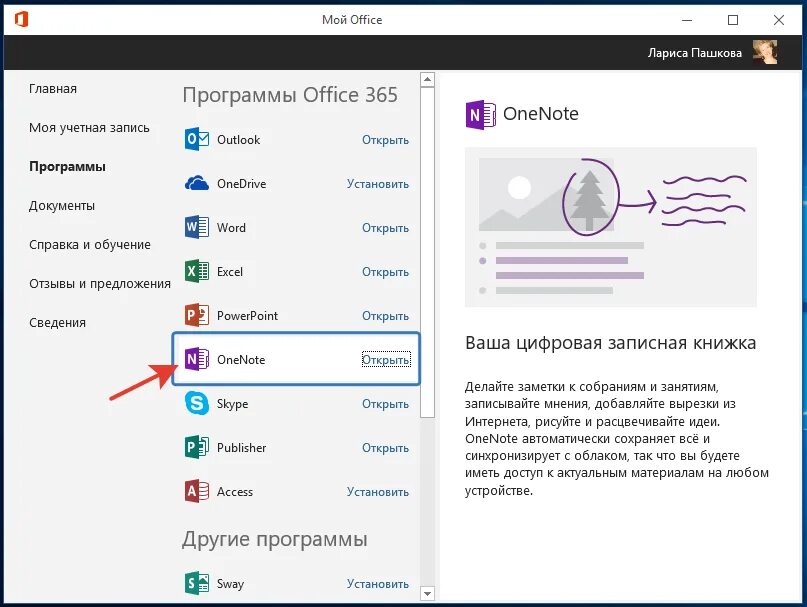The width and height of the screenshot is (807, 607).
Task: Click the Word app icon
Action: click(197, 227)
